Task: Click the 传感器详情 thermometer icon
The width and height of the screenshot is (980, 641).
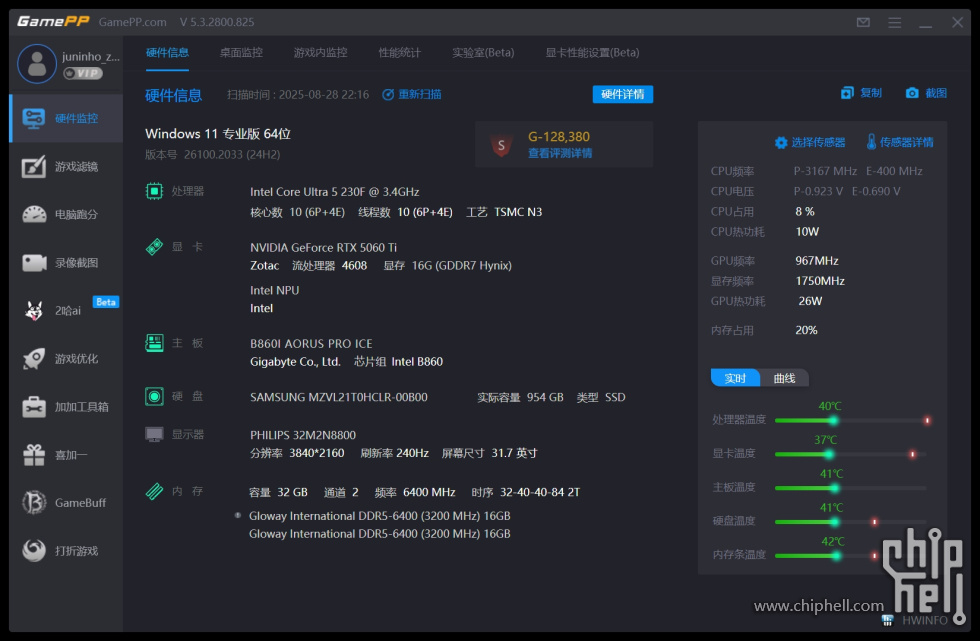Action: pyautogui.click(x=871, y=142)
